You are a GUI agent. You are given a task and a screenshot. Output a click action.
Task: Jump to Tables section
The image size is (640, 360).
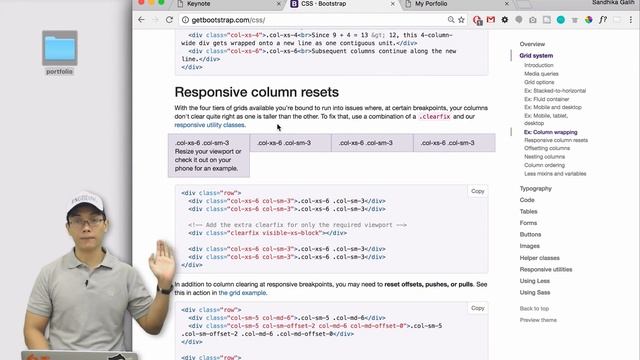click(x=528, y=211)
